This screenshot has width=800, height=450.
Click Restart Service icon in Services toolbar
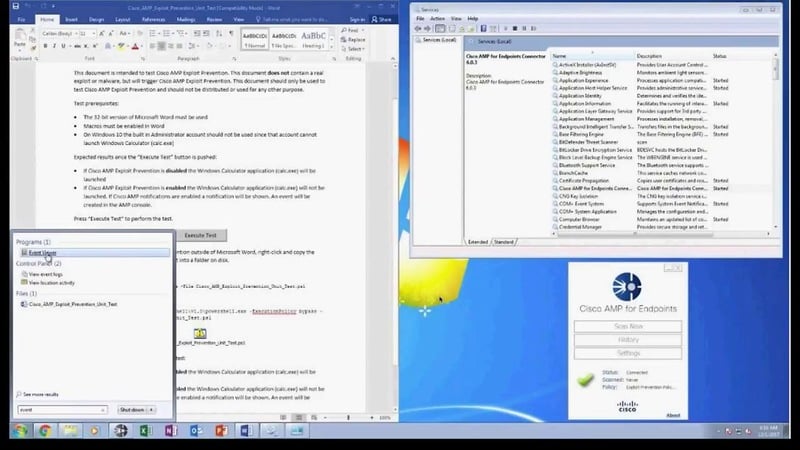534,29
